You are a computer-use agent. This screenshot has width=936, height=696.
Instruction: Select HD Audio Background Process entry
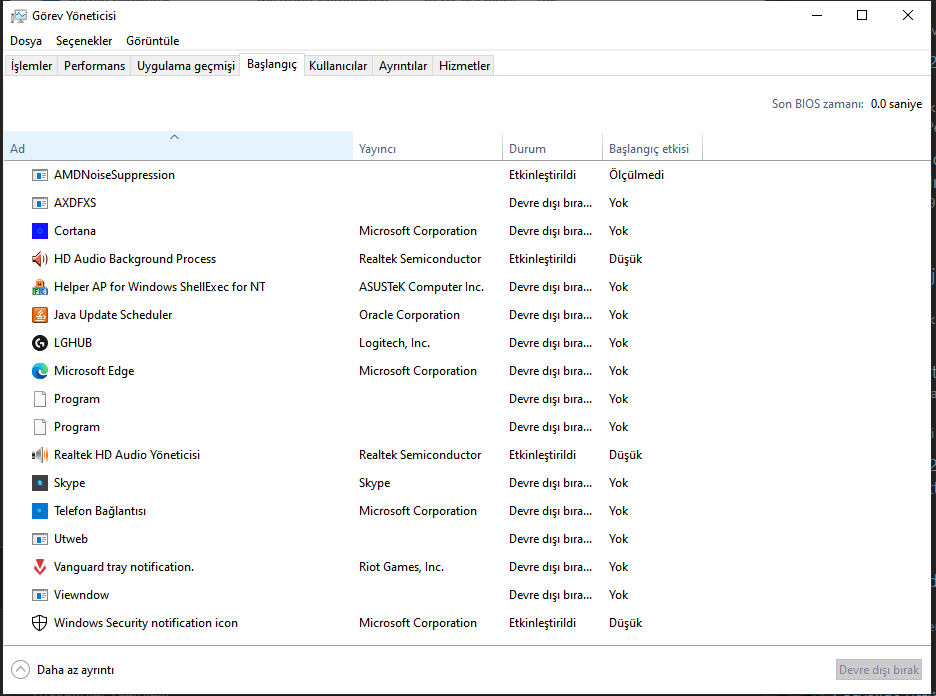point(135,259)
